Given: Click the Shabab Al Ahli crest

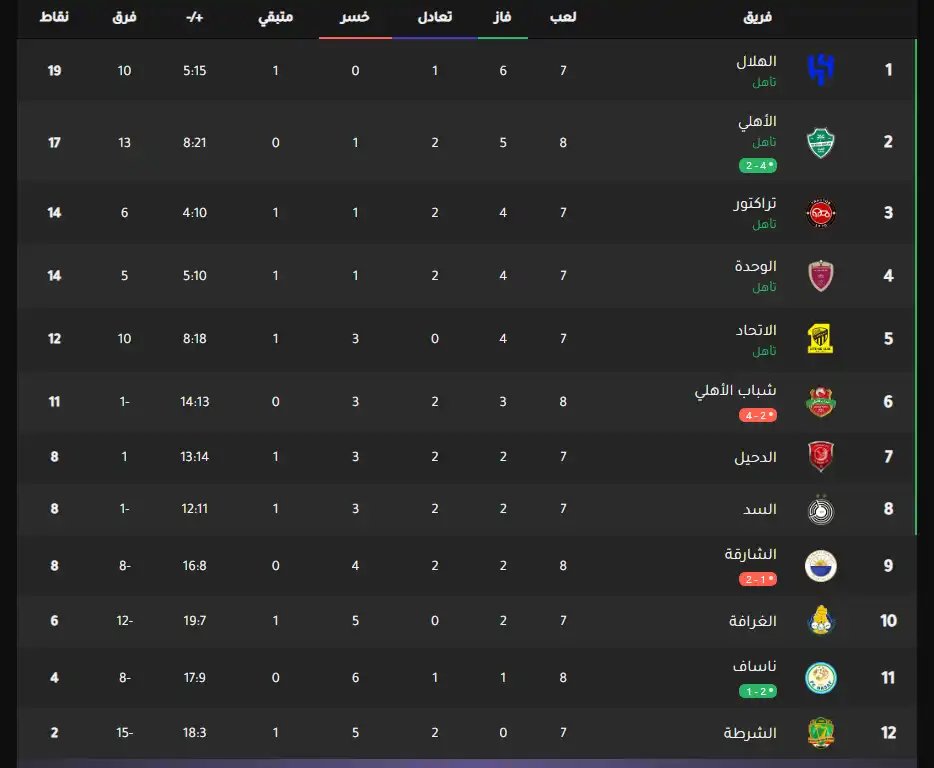Looking at the screenshot, I should (821, 401).
